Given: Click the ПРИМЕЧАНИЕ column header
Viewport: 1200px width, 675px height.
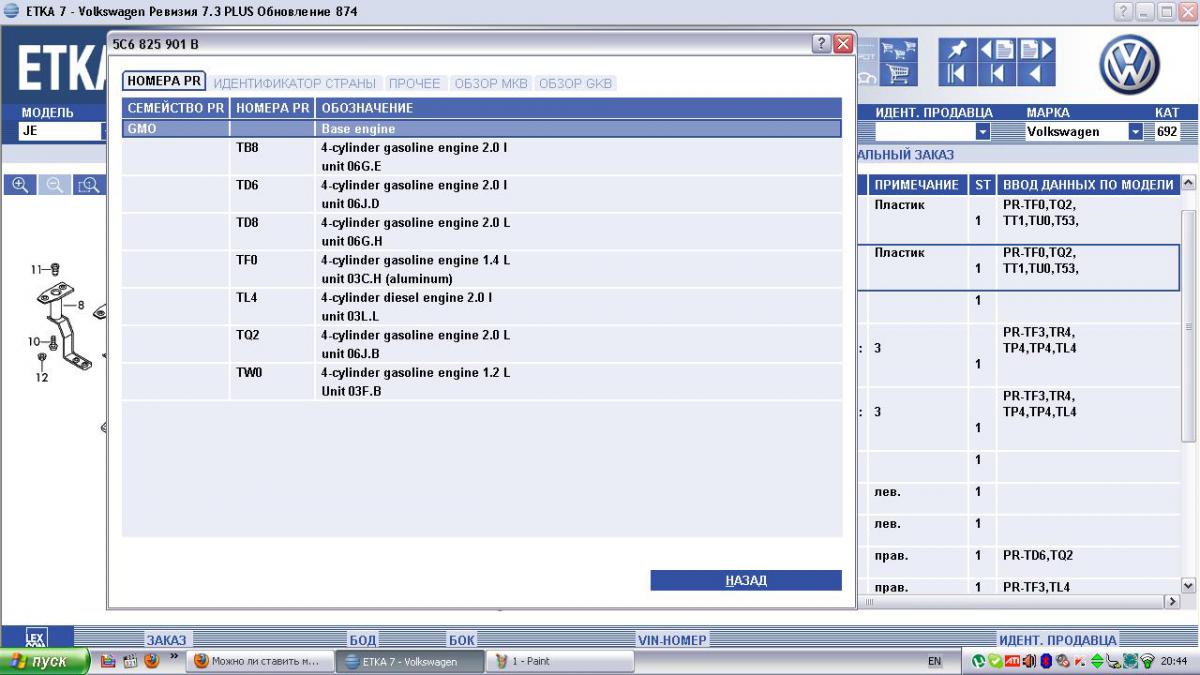Looking at the screenshot, I should pyautogui.click(x=917, y=185).
